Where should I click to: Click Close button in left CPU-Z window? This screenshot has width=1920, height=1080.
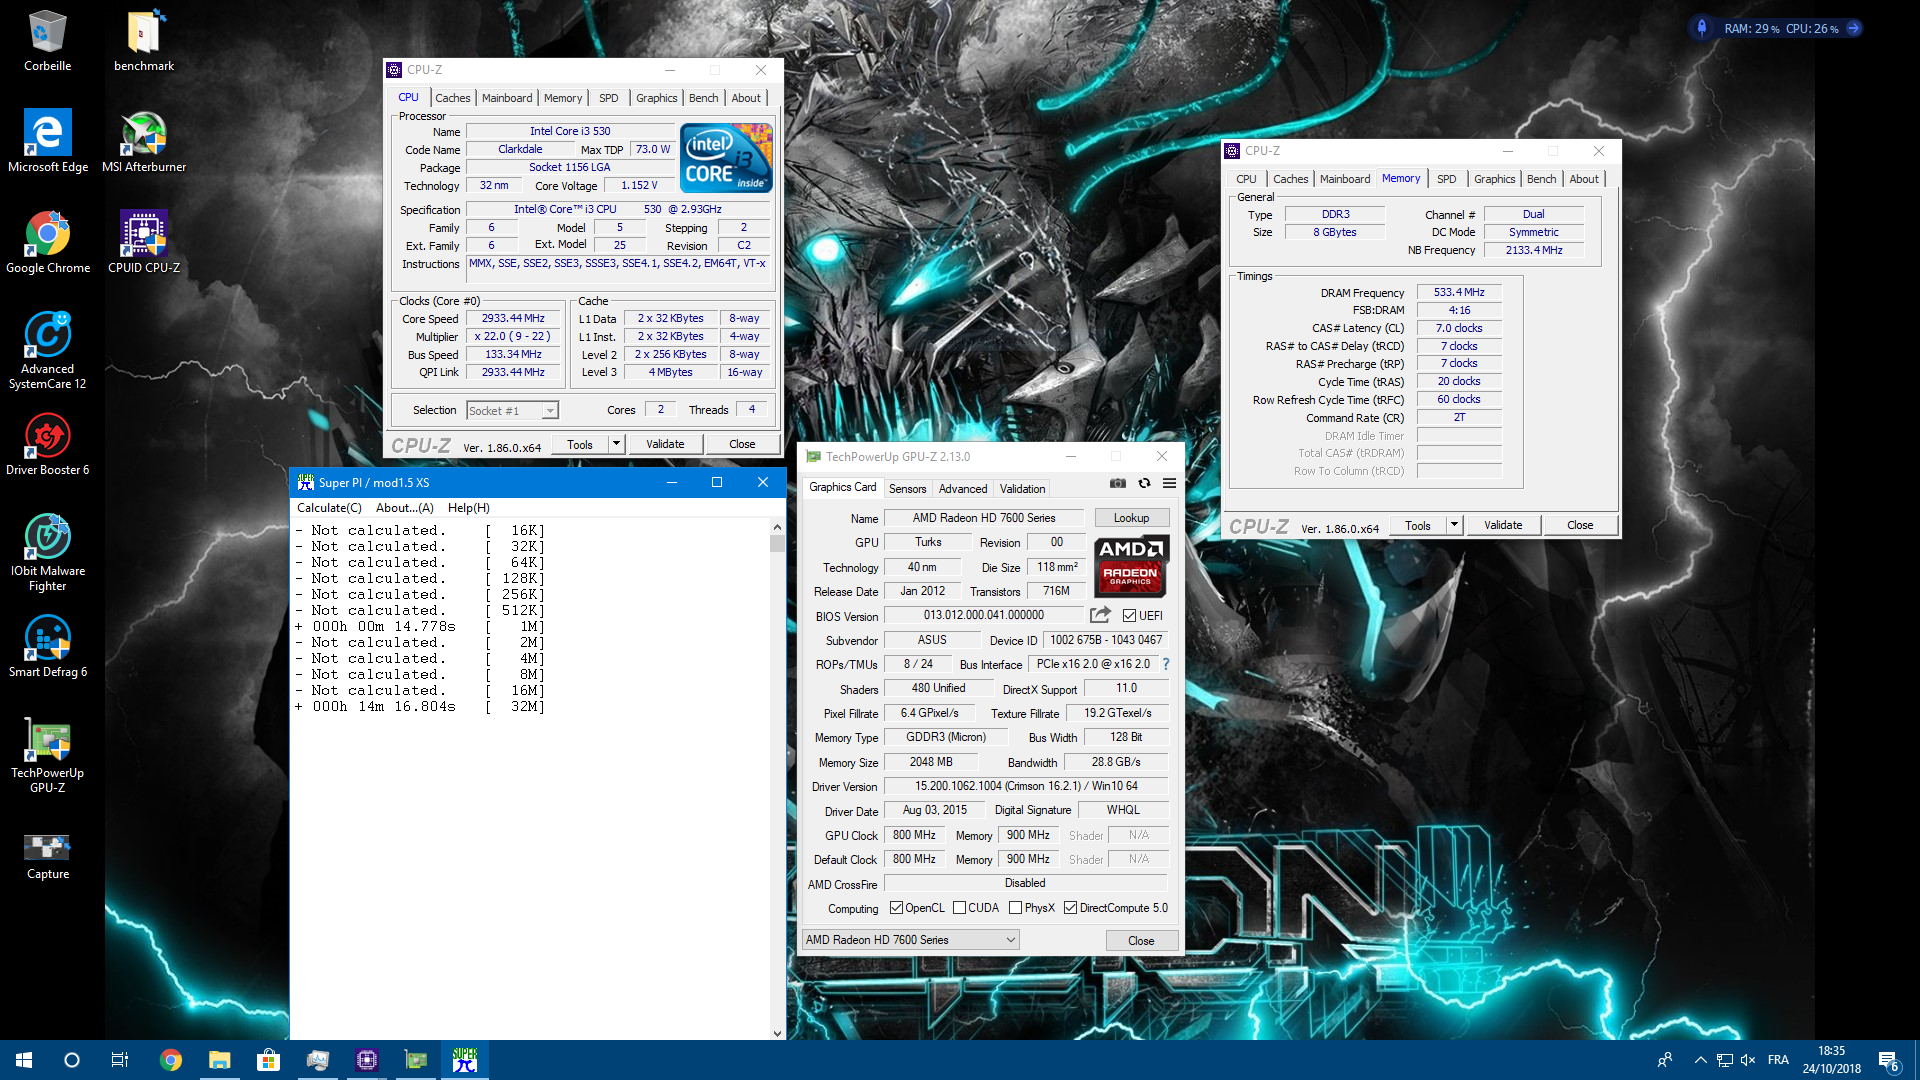(x=742, y=444)
